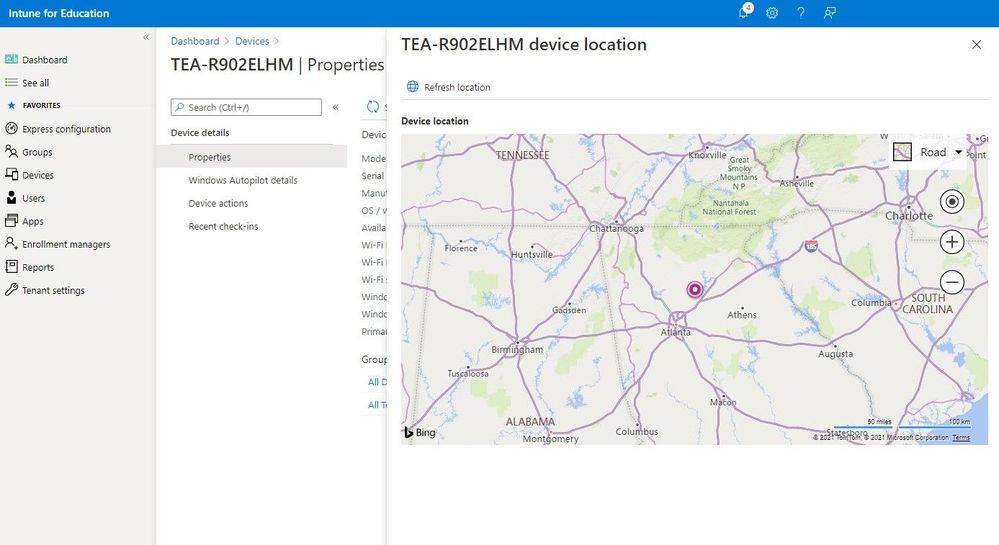Collapse the left navigation sidebar

click(146, 38)
